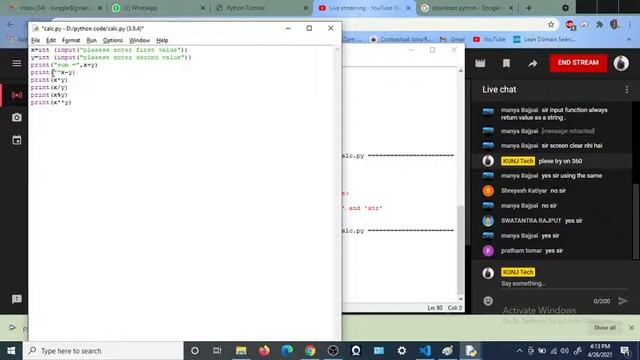Open a new browser tab with plus icon

tap(529, 8)
